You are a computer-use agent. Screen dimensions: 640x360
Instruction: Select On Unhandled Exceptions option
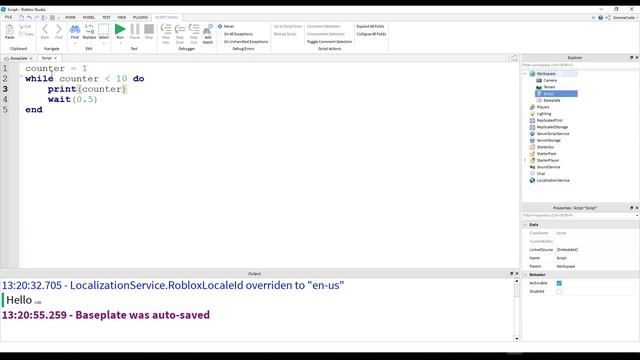pos(243,42)
